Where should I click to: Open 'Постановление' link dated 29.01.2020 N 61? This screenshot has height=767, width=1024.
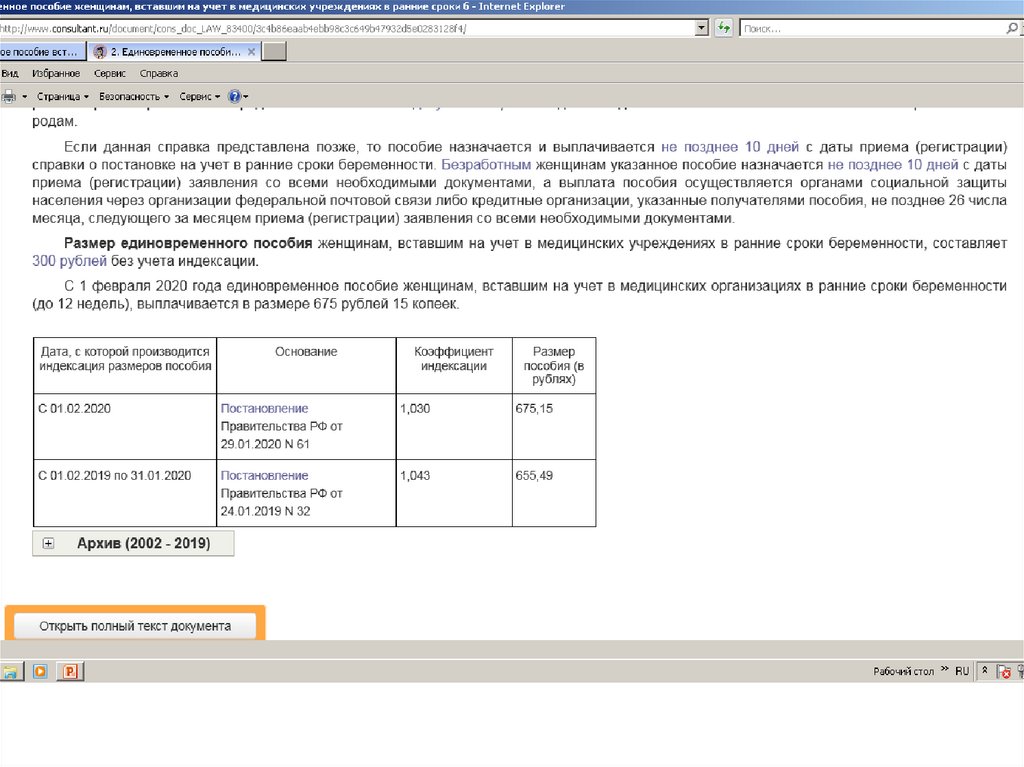click(264, 408)
